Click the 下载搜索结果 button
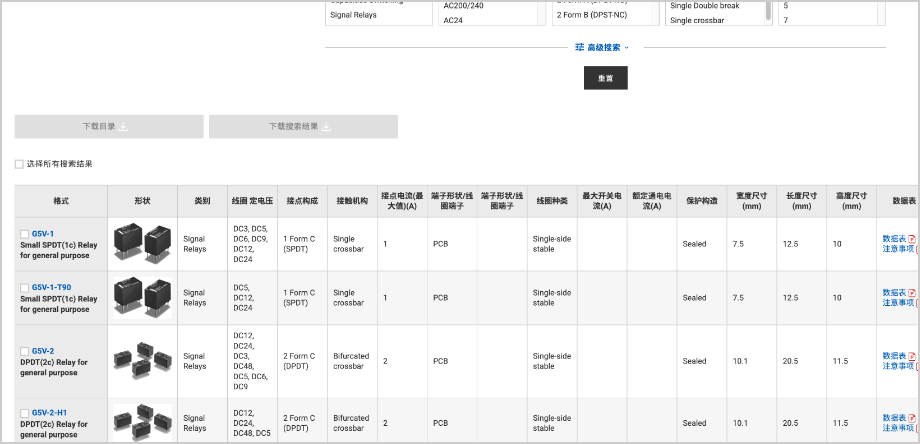The image size is (920, 444). [x=302, y=127]
